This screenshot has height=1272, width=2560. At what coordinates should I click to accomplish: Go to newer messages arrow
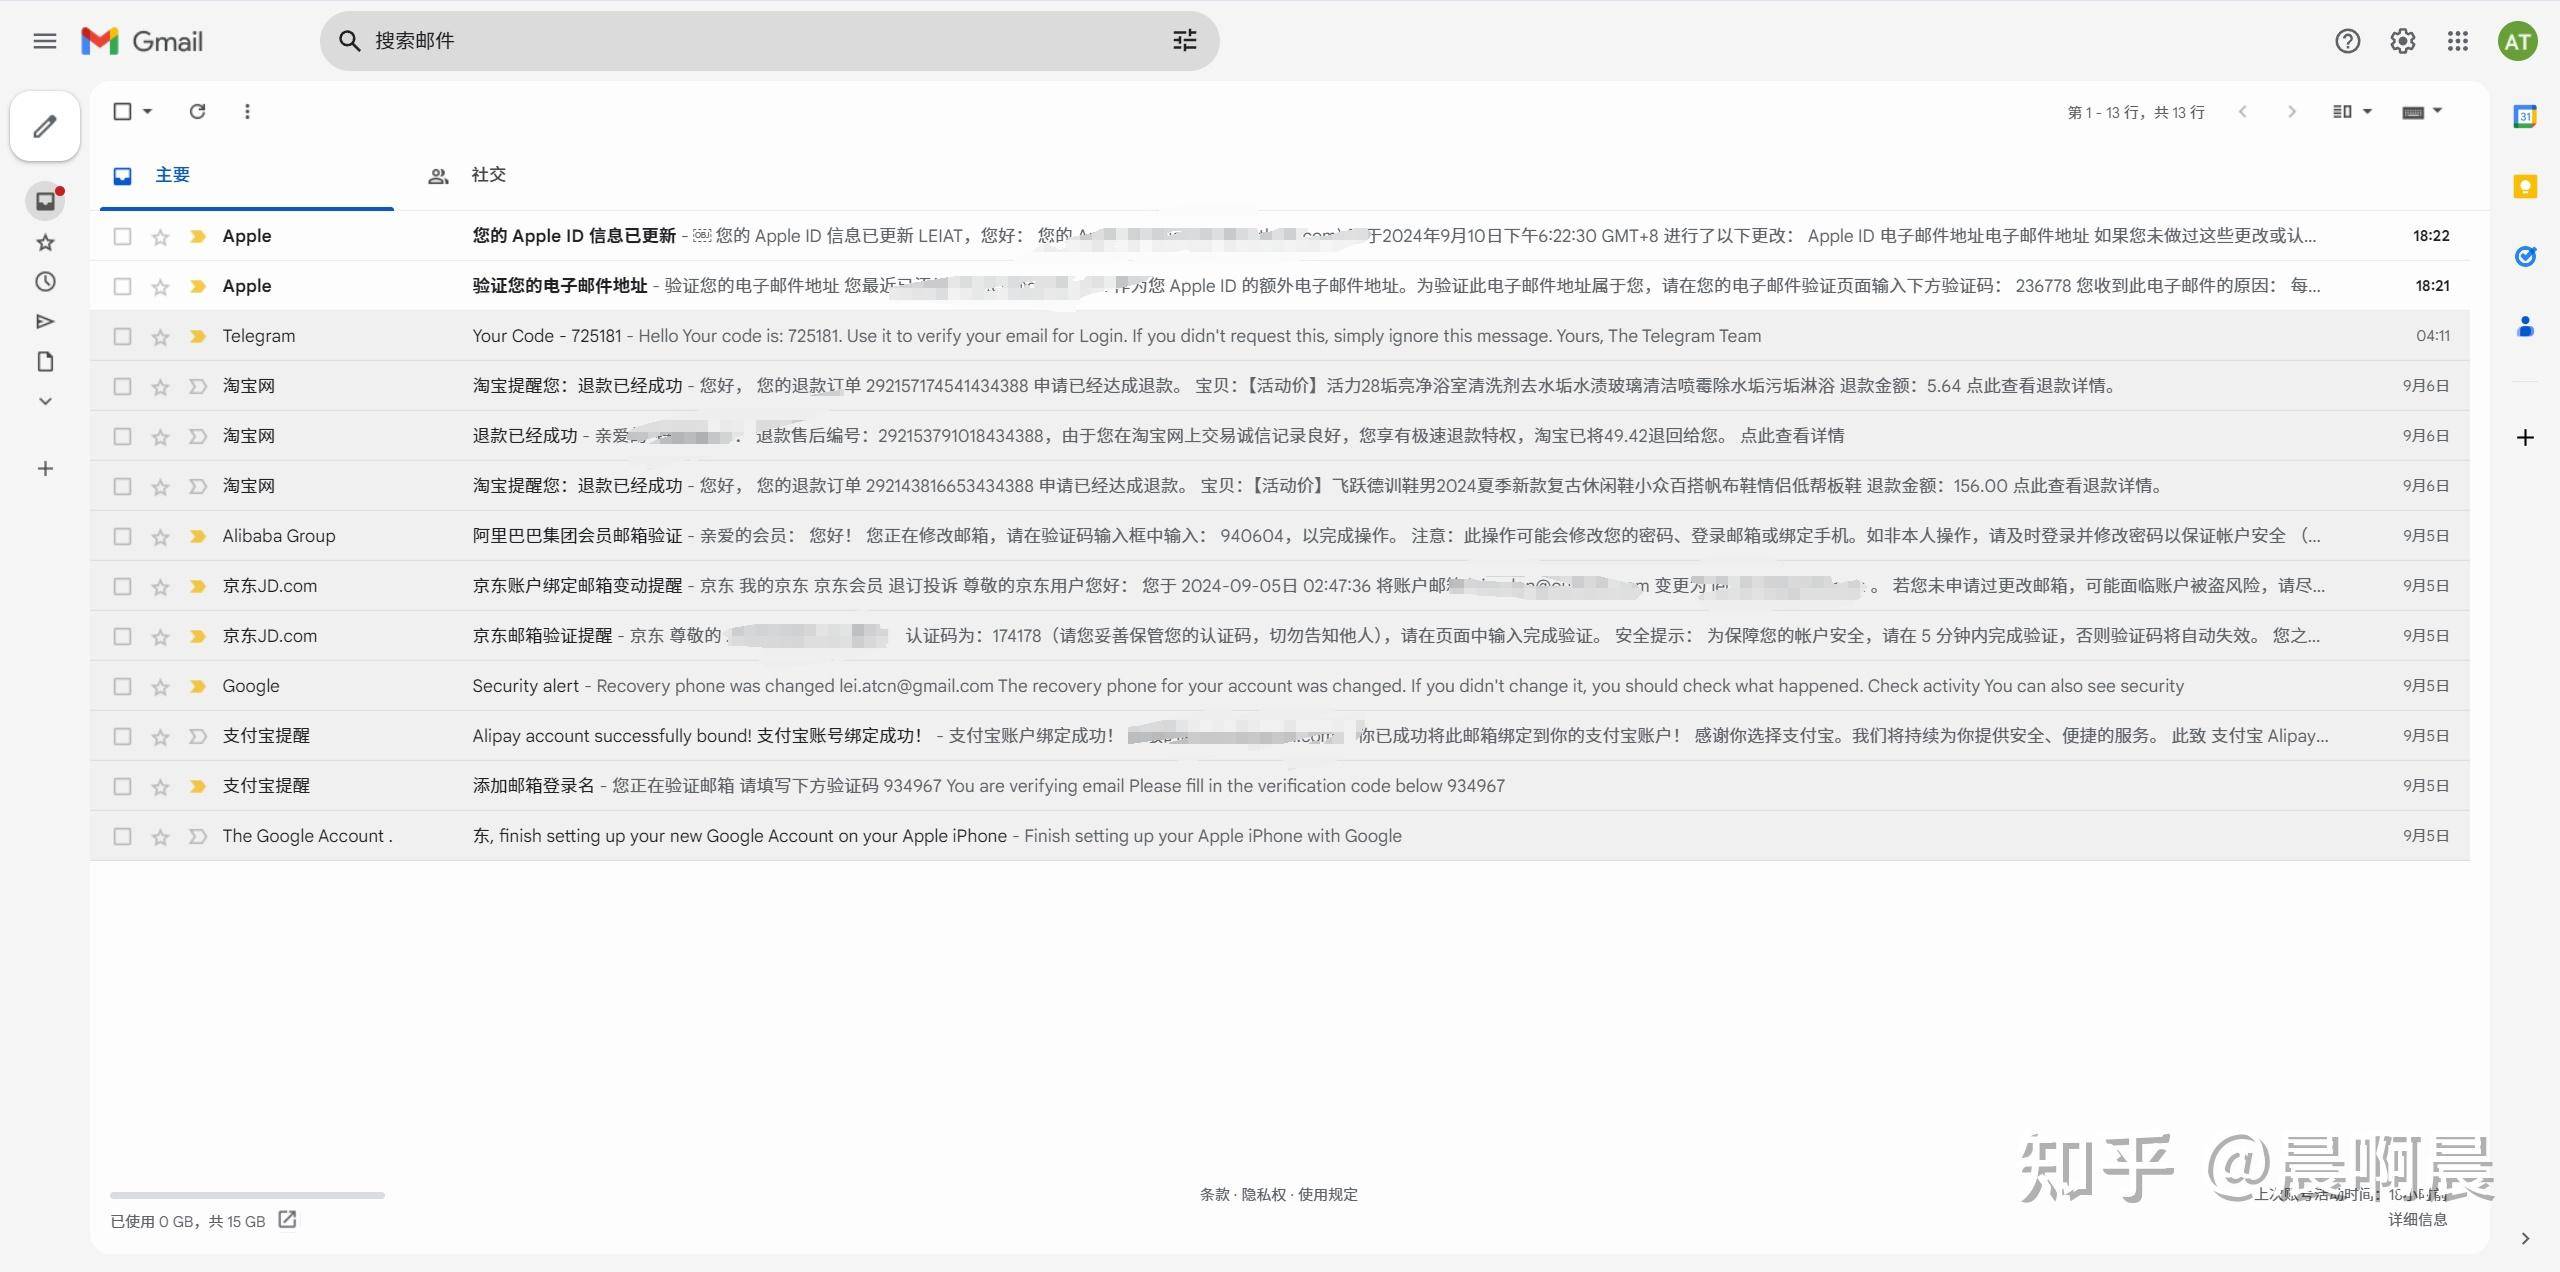pyautogui.click(x=2243, y=111)
